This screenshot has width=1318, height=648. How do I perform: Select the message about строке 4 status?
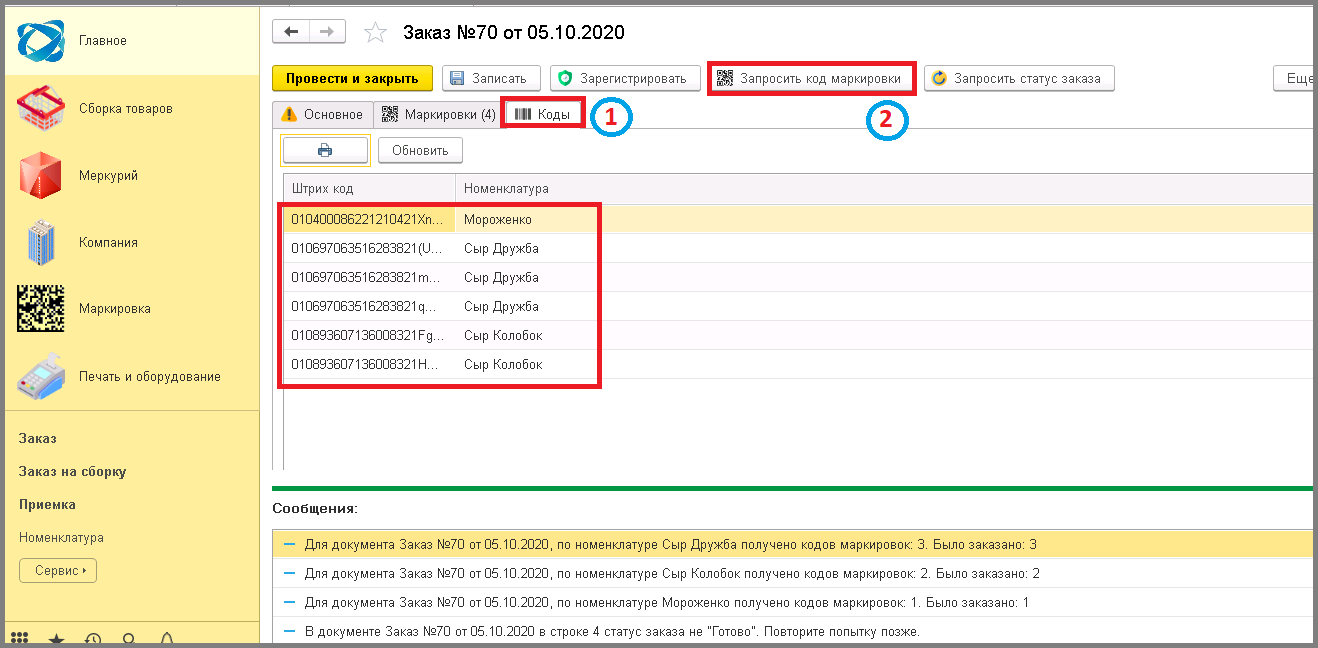[x=792, y=631]
